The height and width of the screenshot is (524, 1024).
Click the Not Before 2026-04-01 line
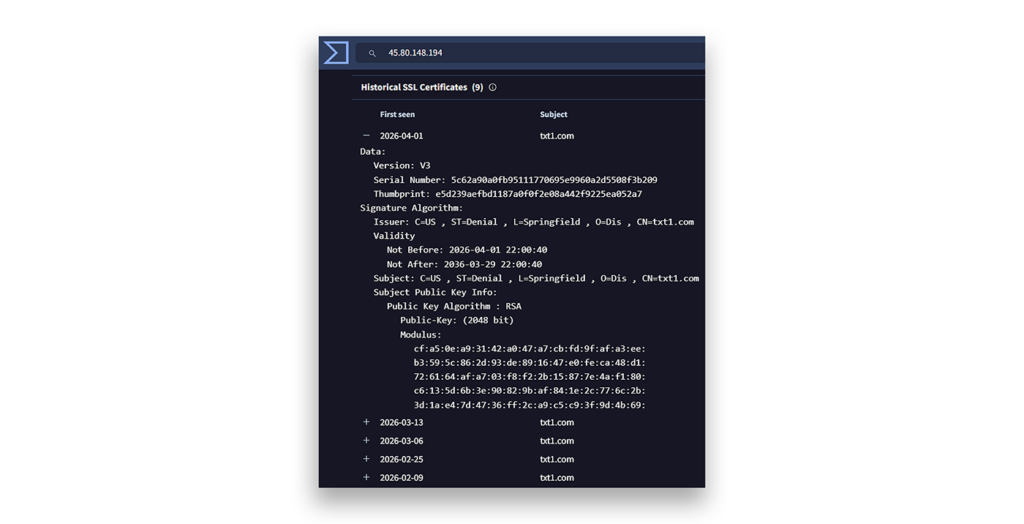(x=467, y=250)
